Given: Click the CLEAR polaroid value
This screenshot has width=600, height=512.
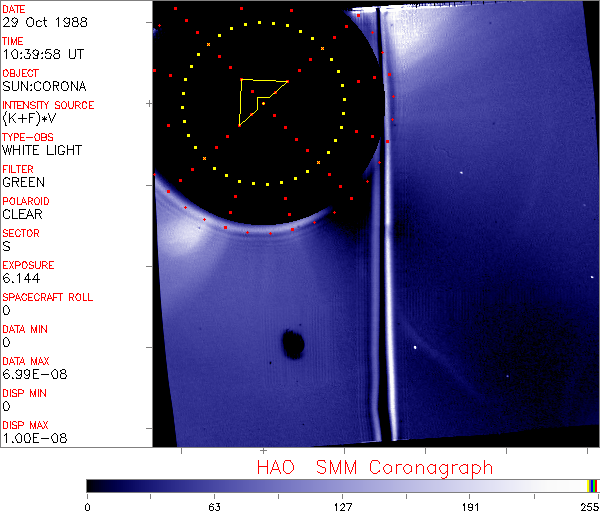Looking at the screenshot, I should pyautogui.click(x=22, y=214).
